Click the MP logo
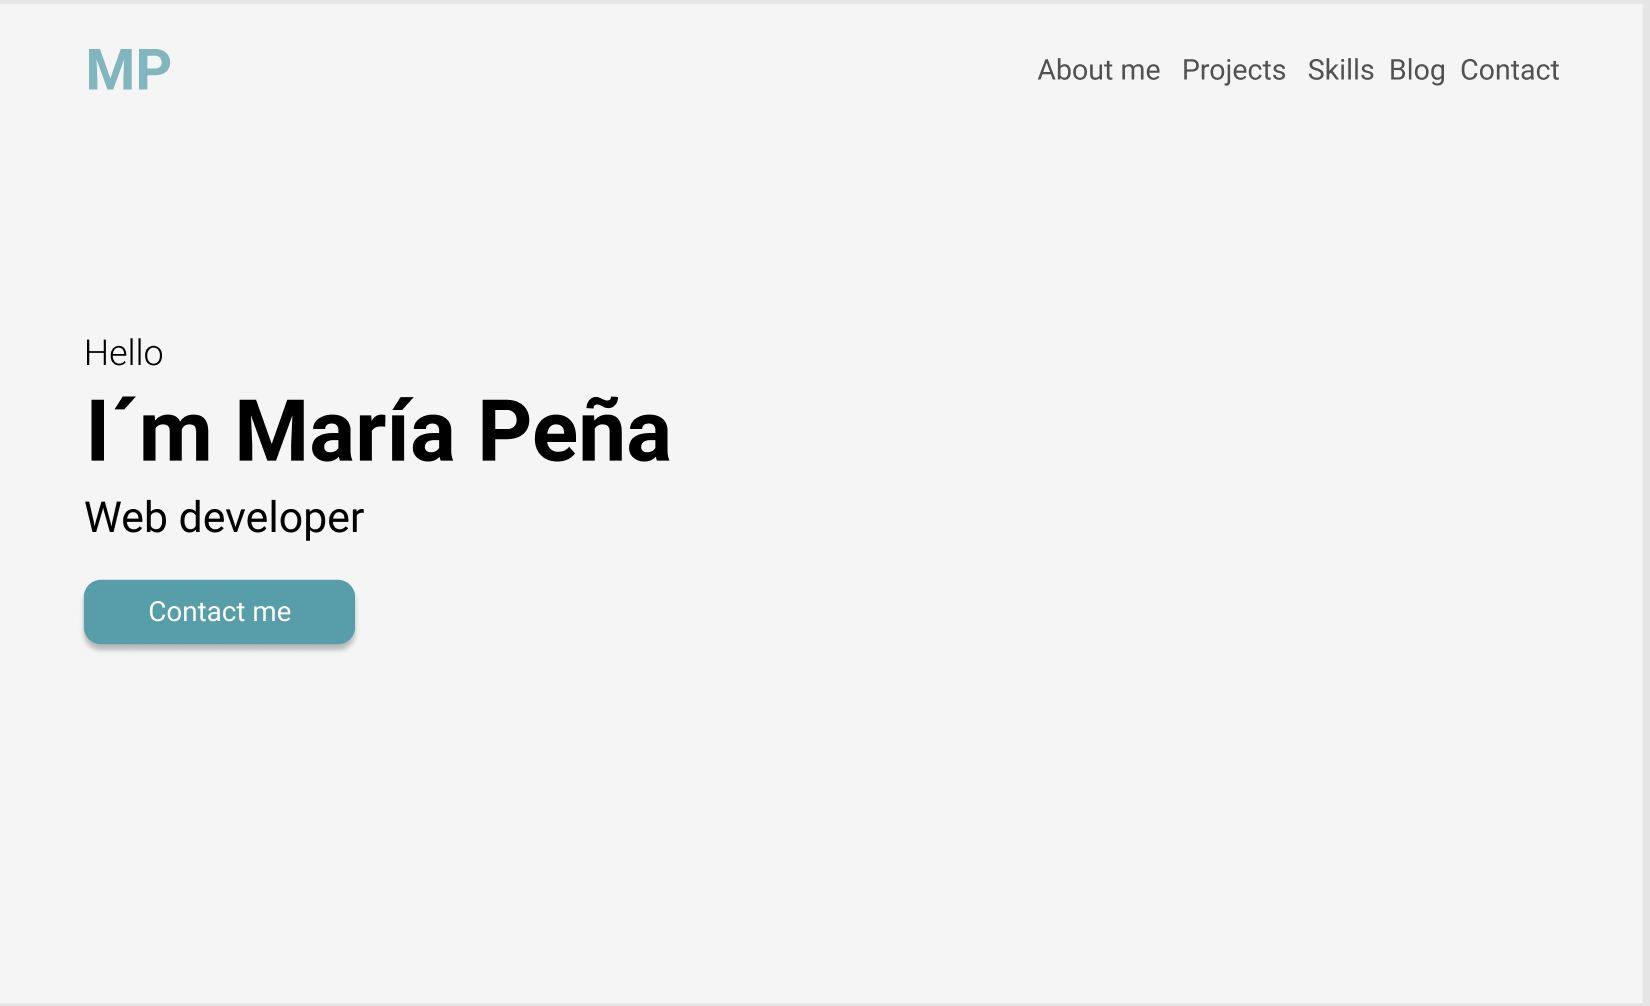This screenshot has height=1006, width=1650. pos(129,70)
